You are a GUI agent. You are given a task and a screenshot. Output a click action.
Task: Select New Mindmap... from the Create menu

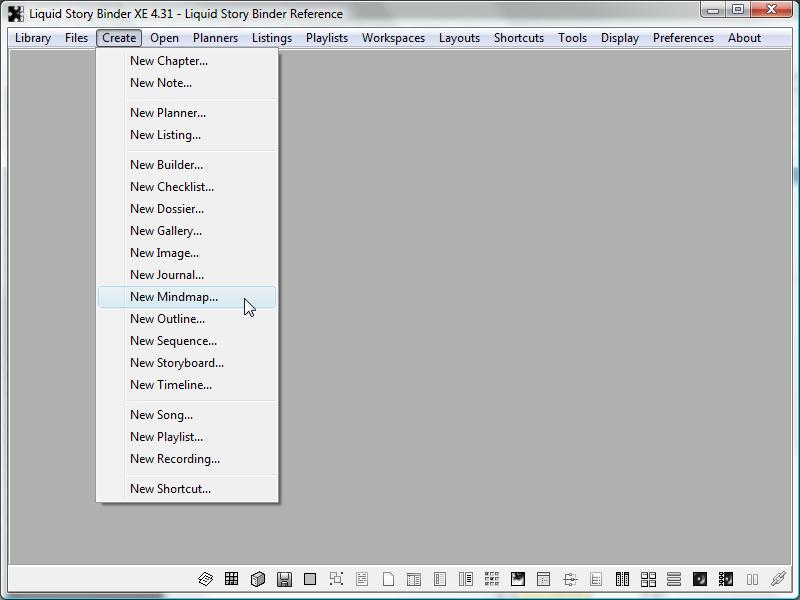pyautogui.click(x=174, y=297)
